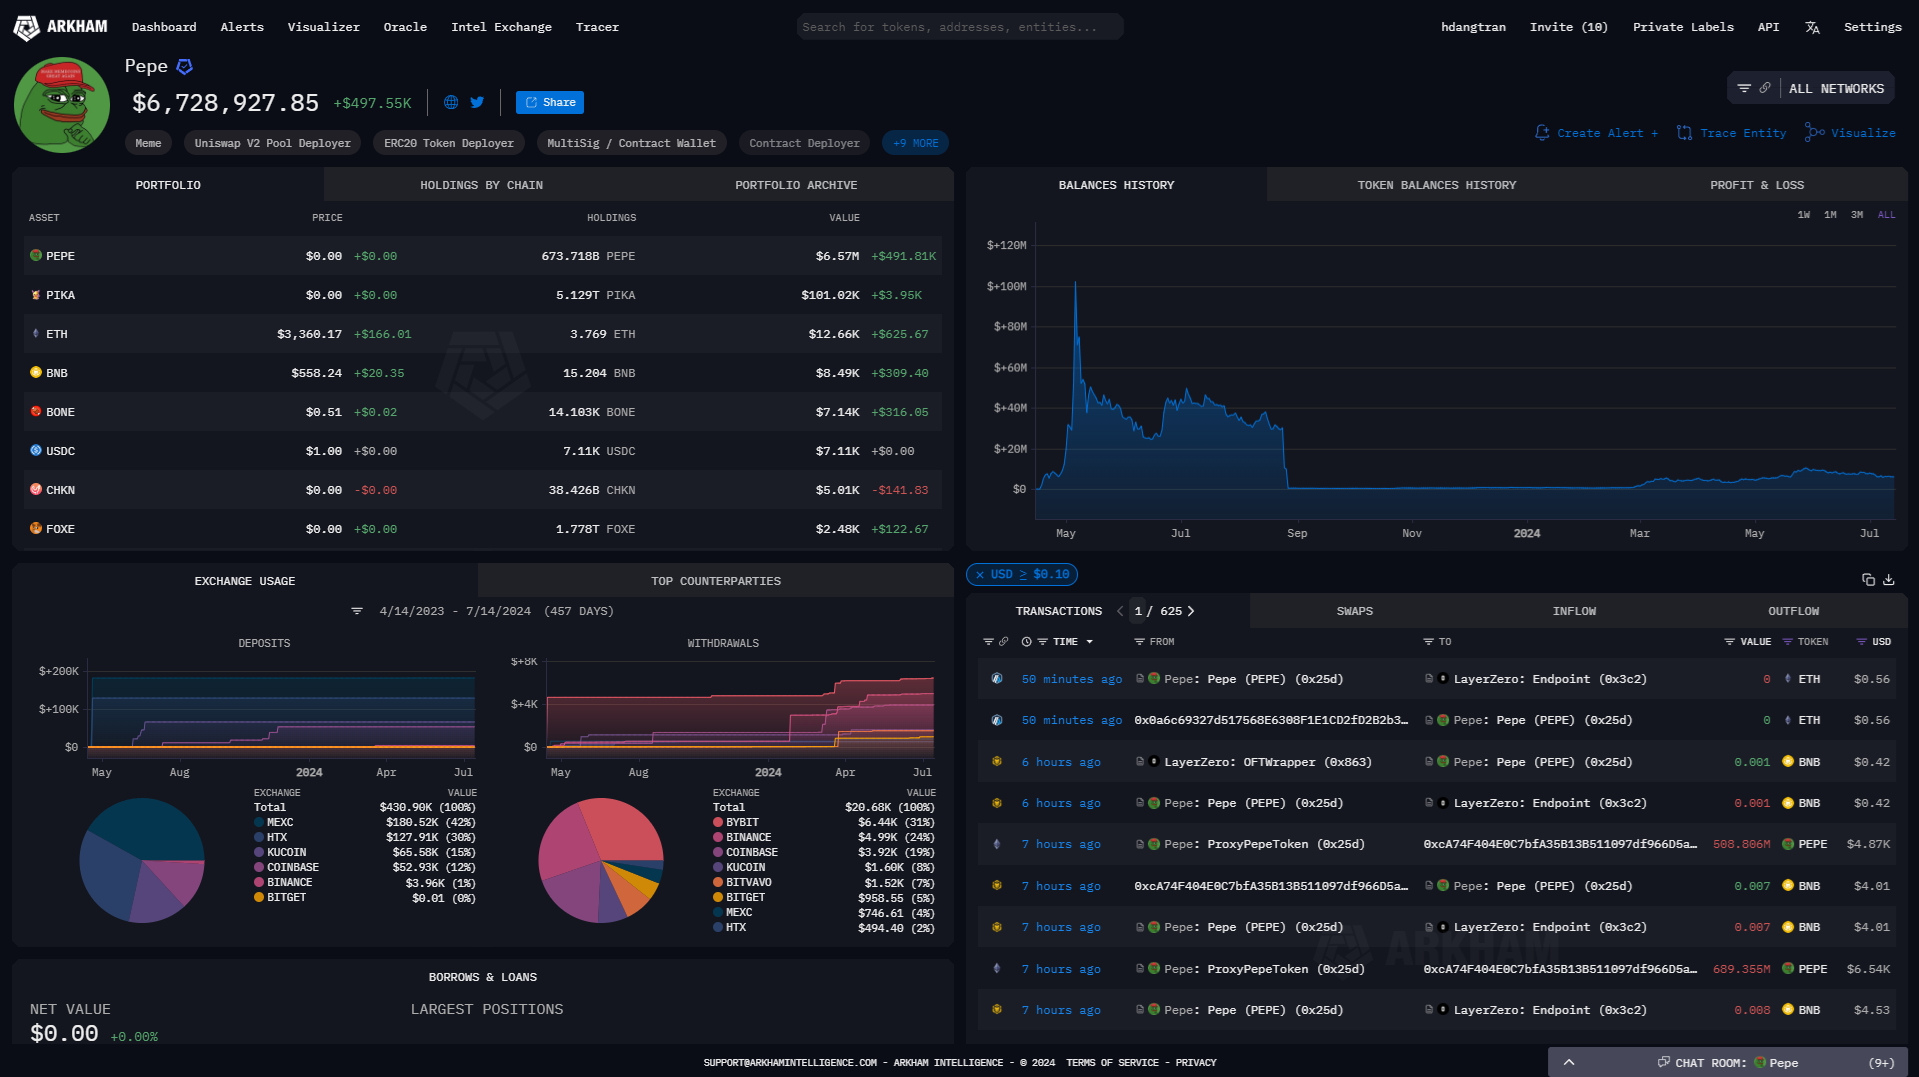Open the Outflow tab
This screenshot has width=1919, height=1077.
point(1793,611)
